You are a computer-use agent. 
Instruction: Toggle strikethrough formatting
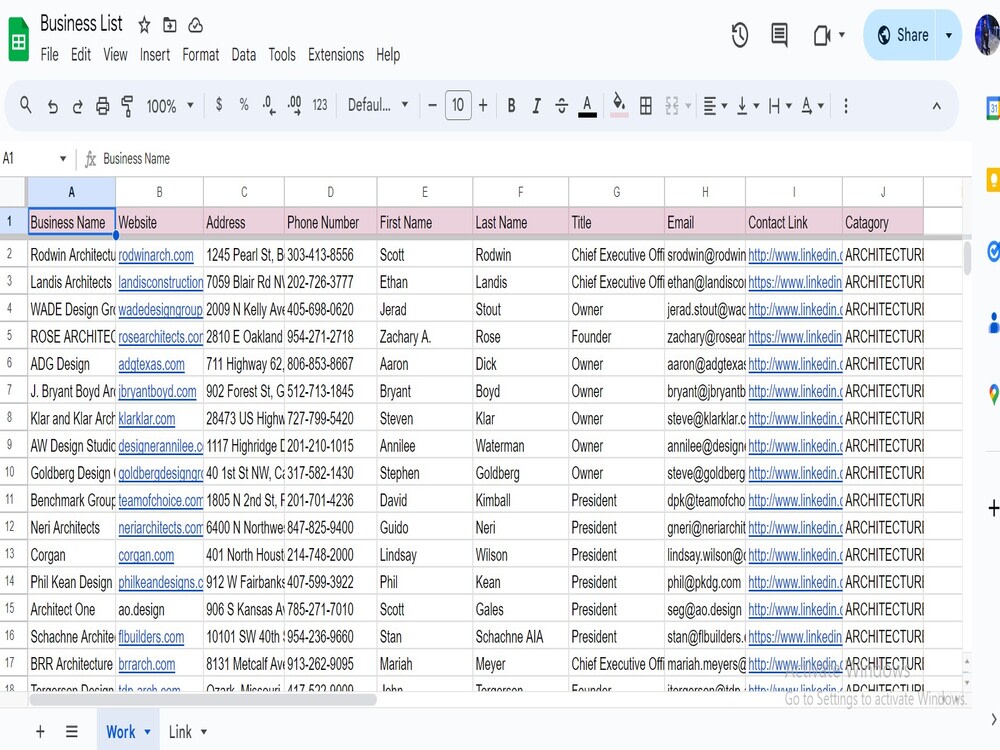561,104
